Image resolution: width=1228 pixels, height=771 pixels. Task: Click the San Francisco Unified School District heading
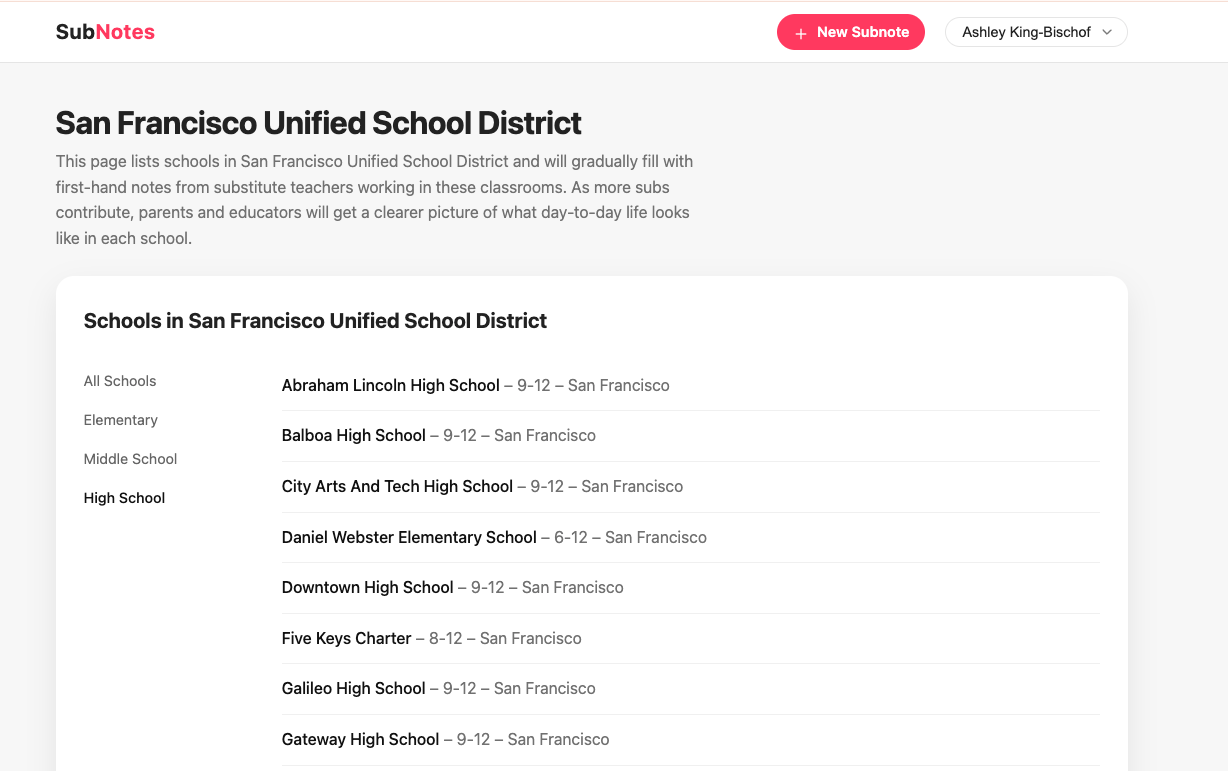317,123
